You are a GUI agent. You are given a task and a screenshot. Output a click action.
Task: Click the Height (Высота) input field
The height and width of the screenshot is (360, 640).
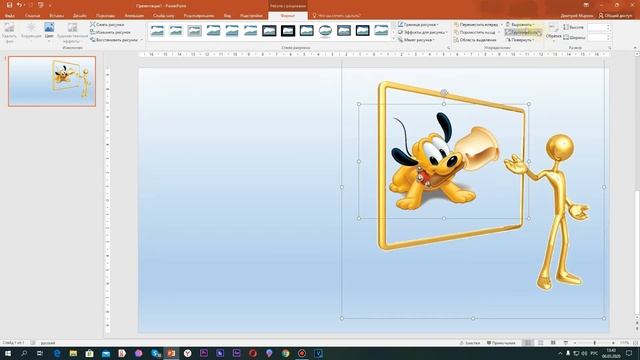pos(598,27)
